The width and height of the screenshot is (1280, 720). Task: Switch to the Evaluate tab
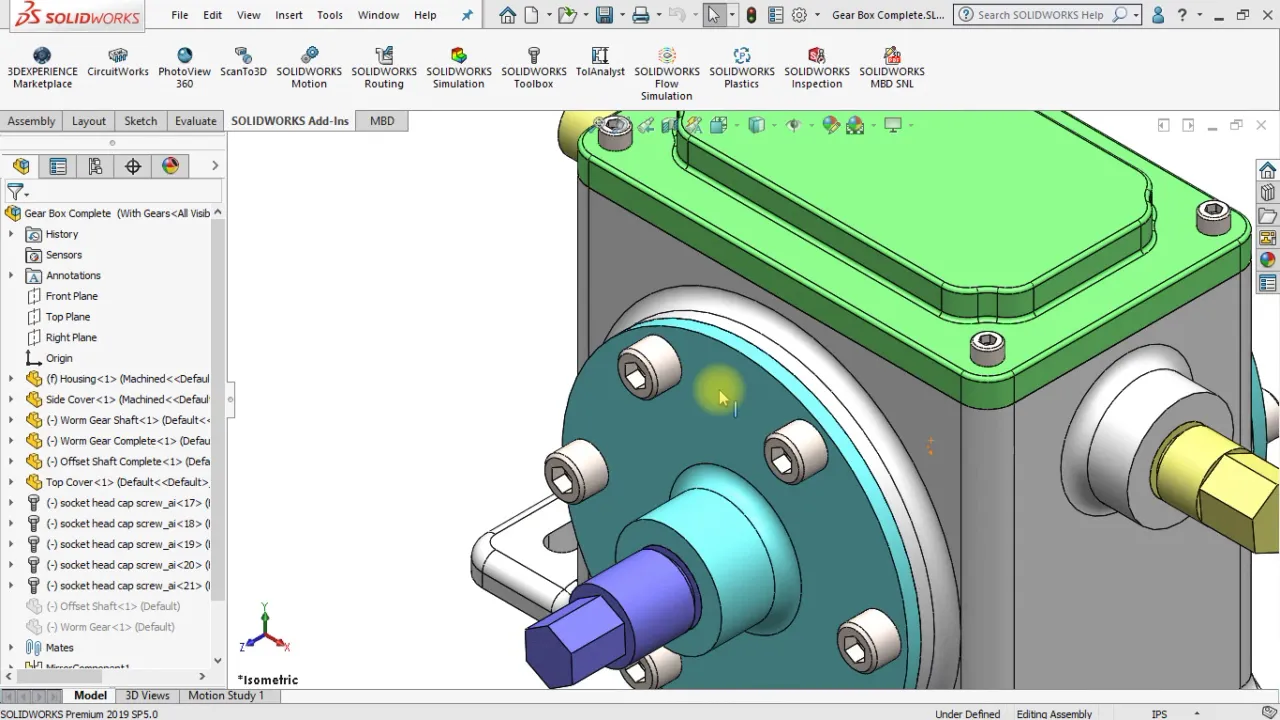pyautogui.click(x=196, y=121)
